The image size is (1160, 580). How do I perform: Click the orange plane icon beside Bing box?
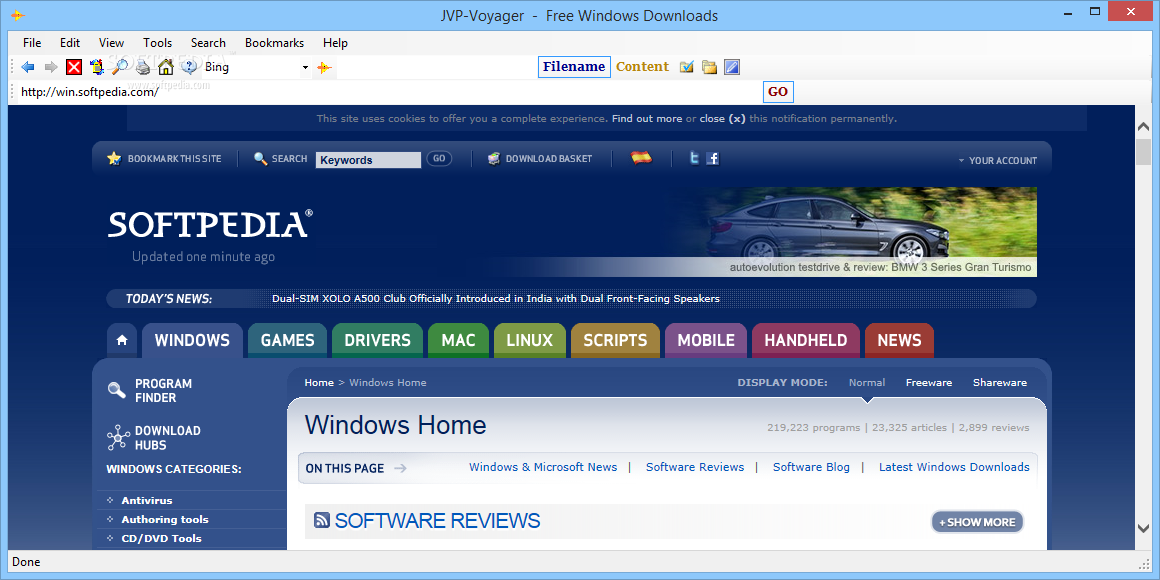point(324,67)
